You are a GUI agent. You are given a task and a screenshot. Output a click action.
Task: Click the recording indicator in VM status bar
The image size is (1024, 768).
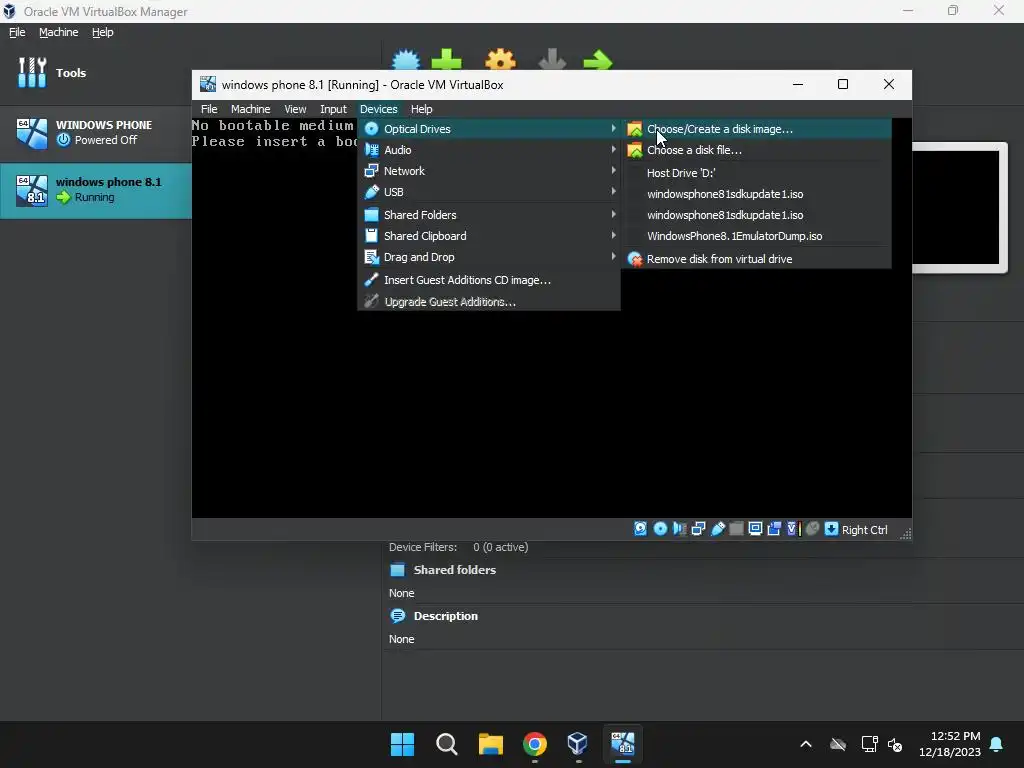tap(775, 529)
